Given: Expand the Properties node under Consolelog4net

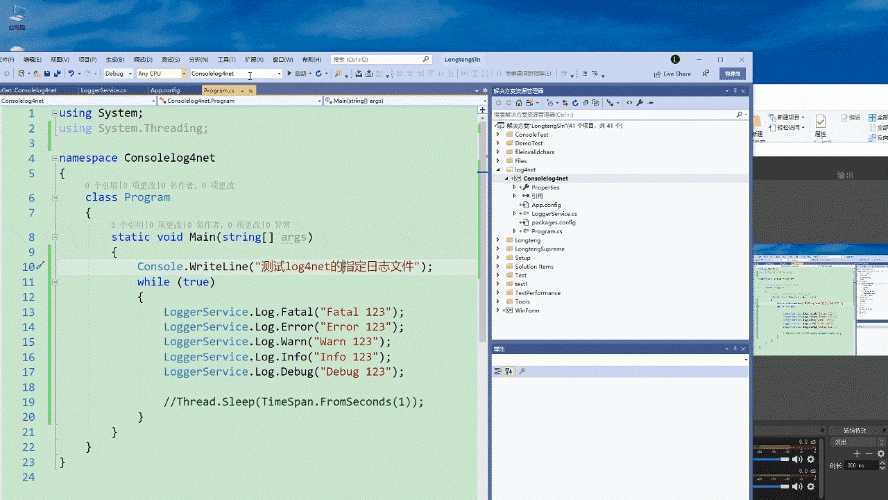Looking at the screenshot, I should [x=514, y=187].
